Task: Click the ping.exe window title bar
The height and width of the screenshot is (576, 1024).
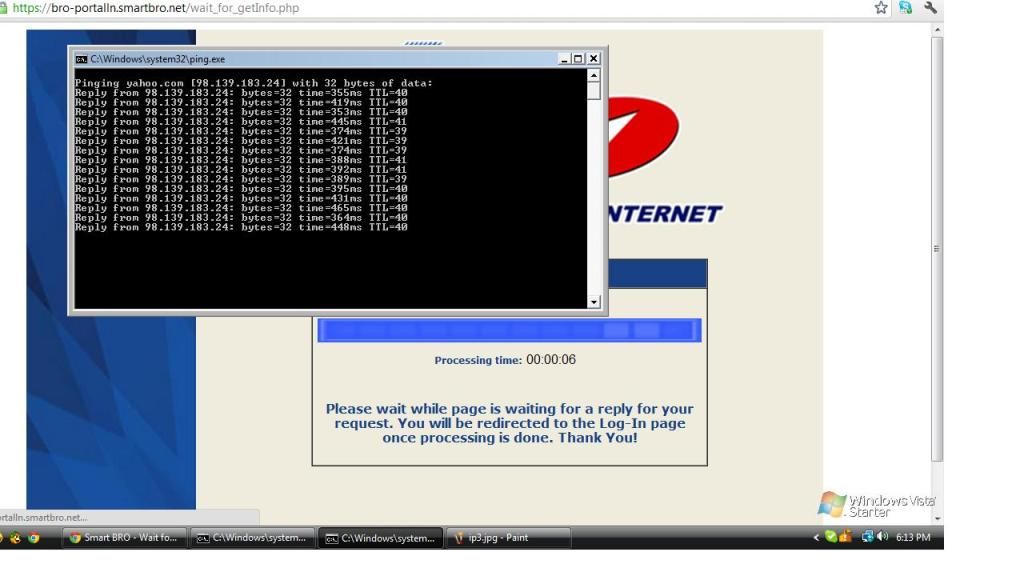Action: pos(337,59)
